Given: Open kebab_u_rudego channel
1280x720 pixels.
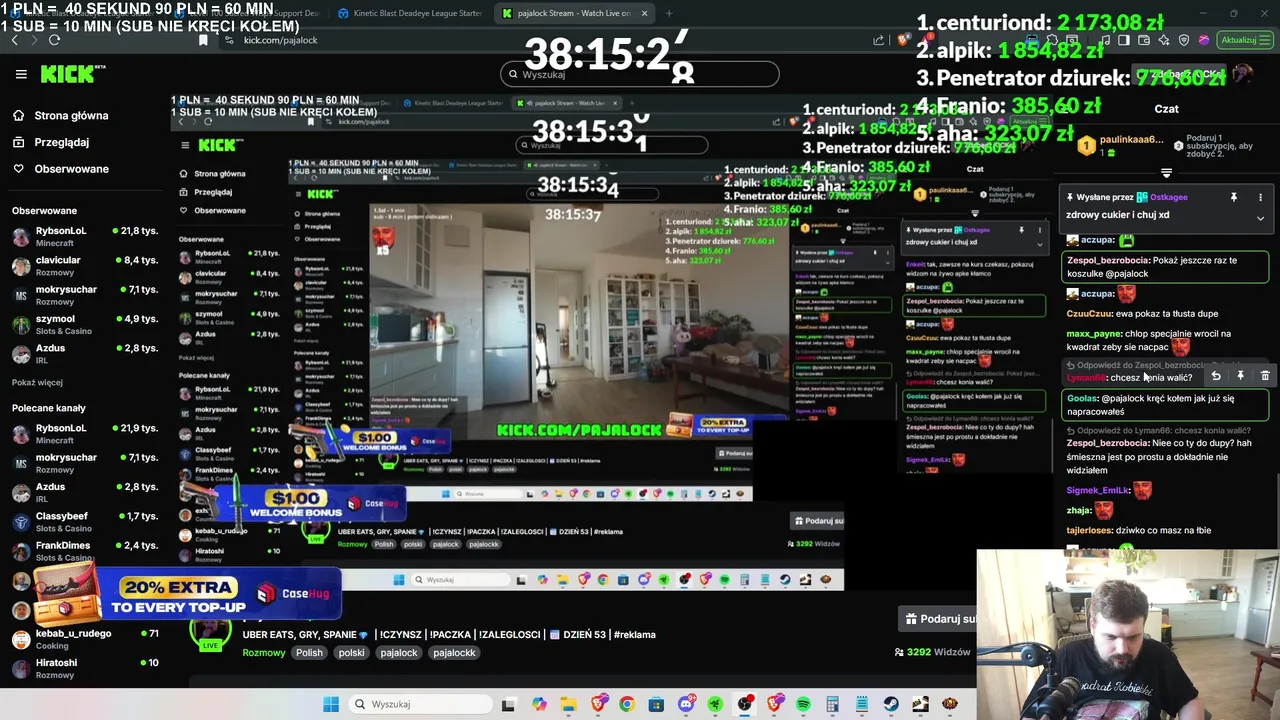Looking at the screenshot, I should (84, 639).
